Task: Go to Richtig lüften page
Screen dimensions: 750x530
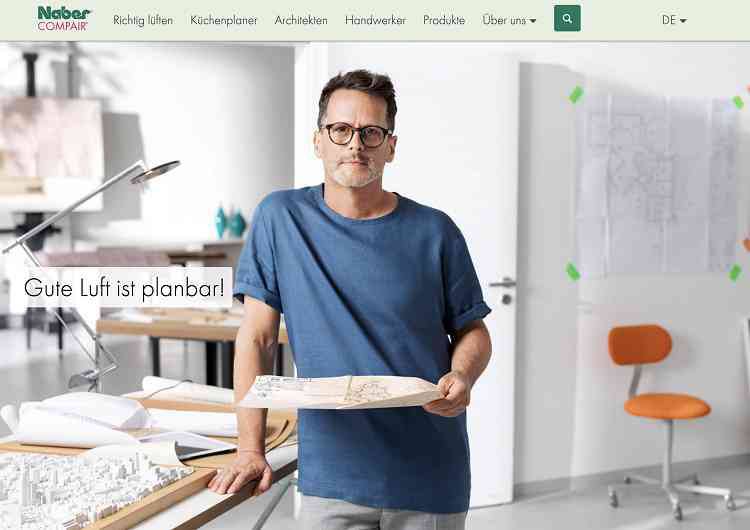Action: (x=143, y=20)
